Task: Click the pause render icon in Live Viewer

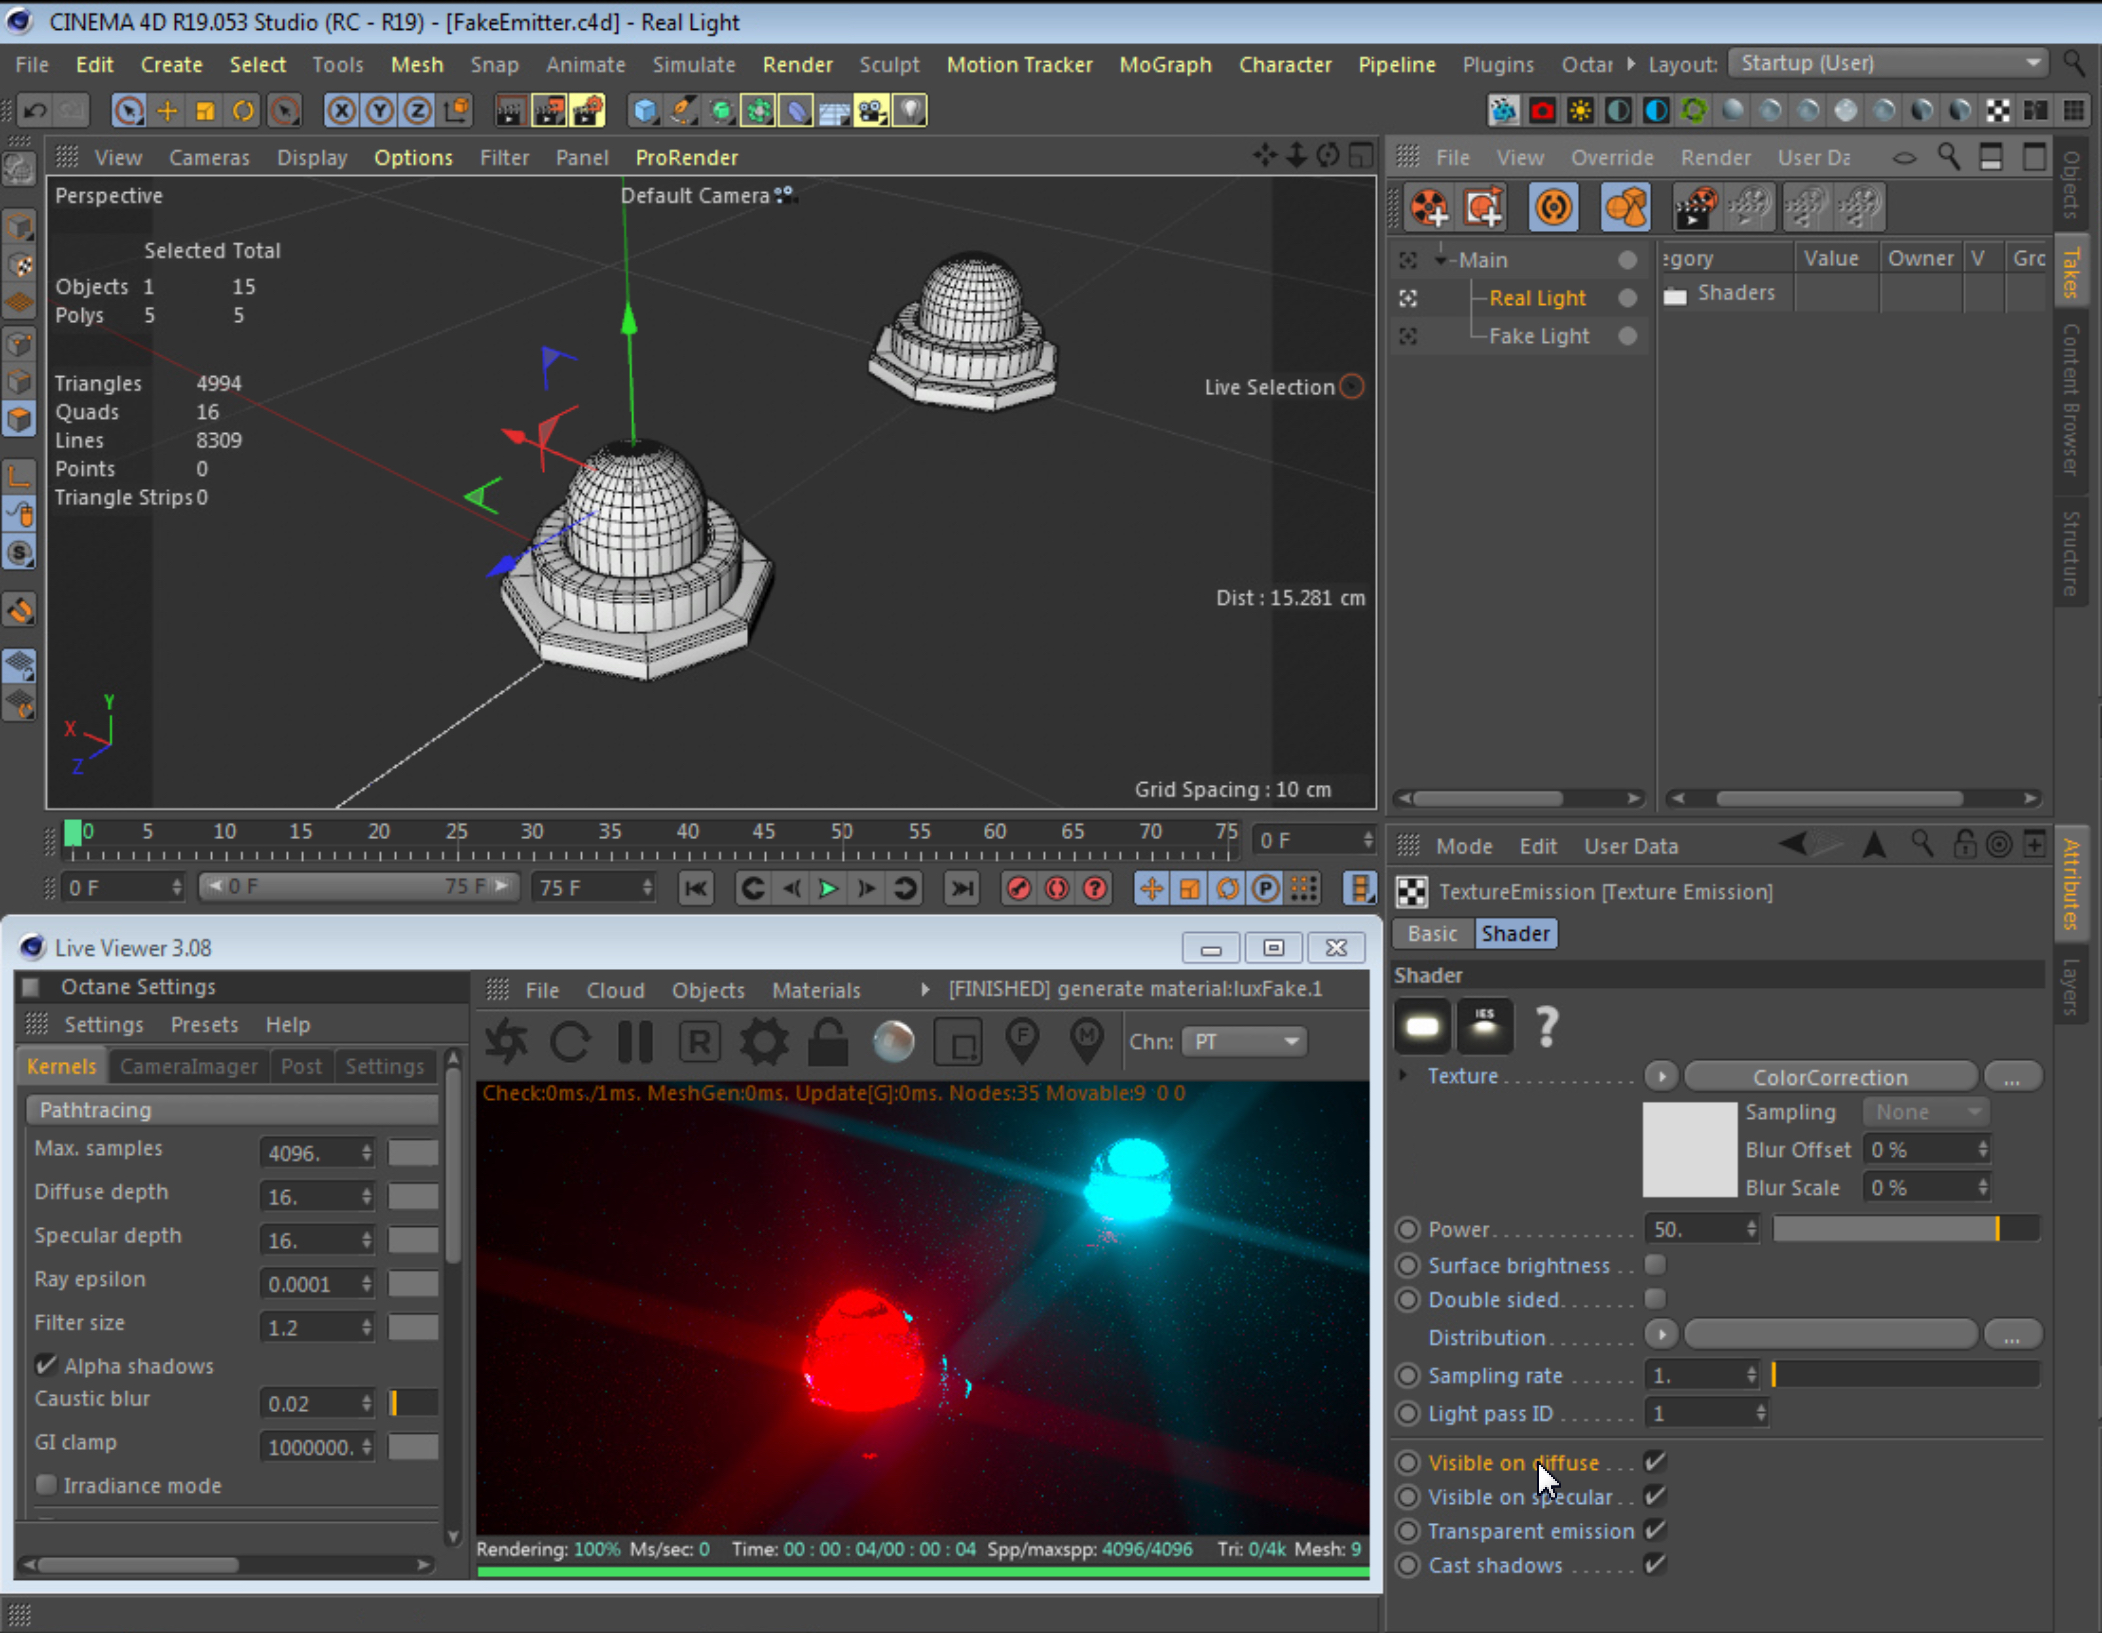Action: point(635,1042)
